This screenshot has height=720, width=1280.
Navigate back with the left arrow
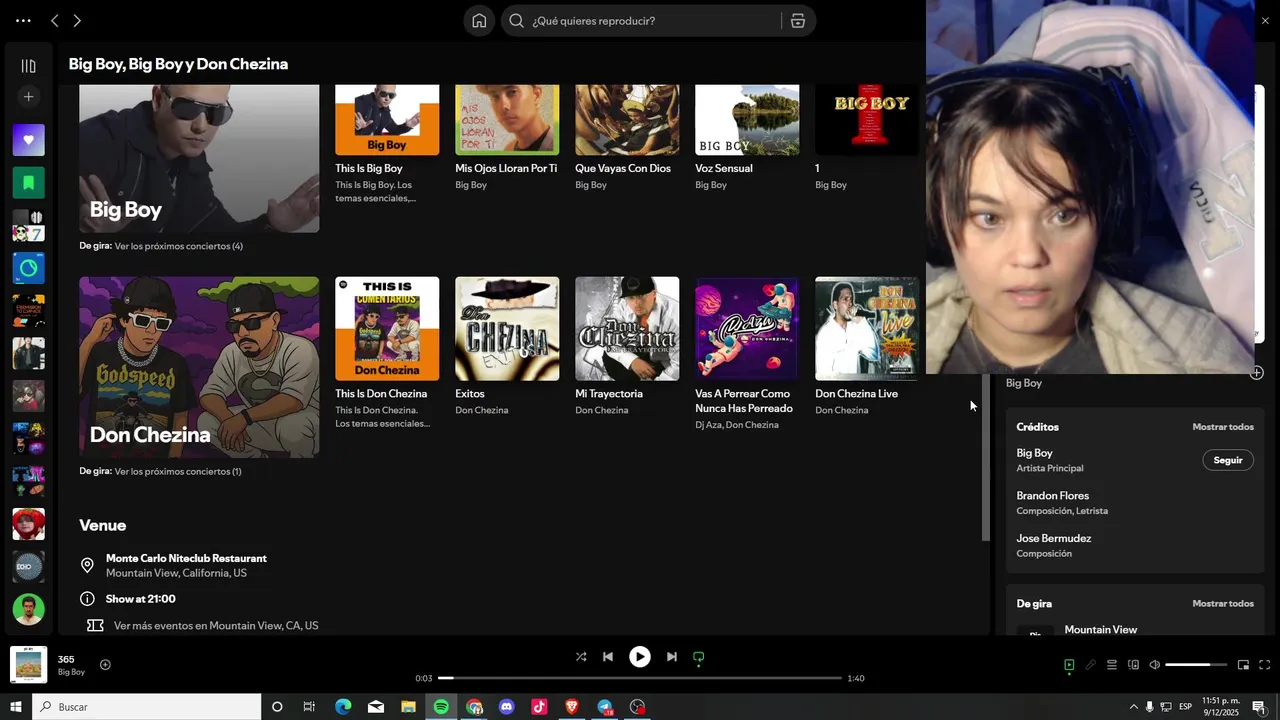point(55,21)
